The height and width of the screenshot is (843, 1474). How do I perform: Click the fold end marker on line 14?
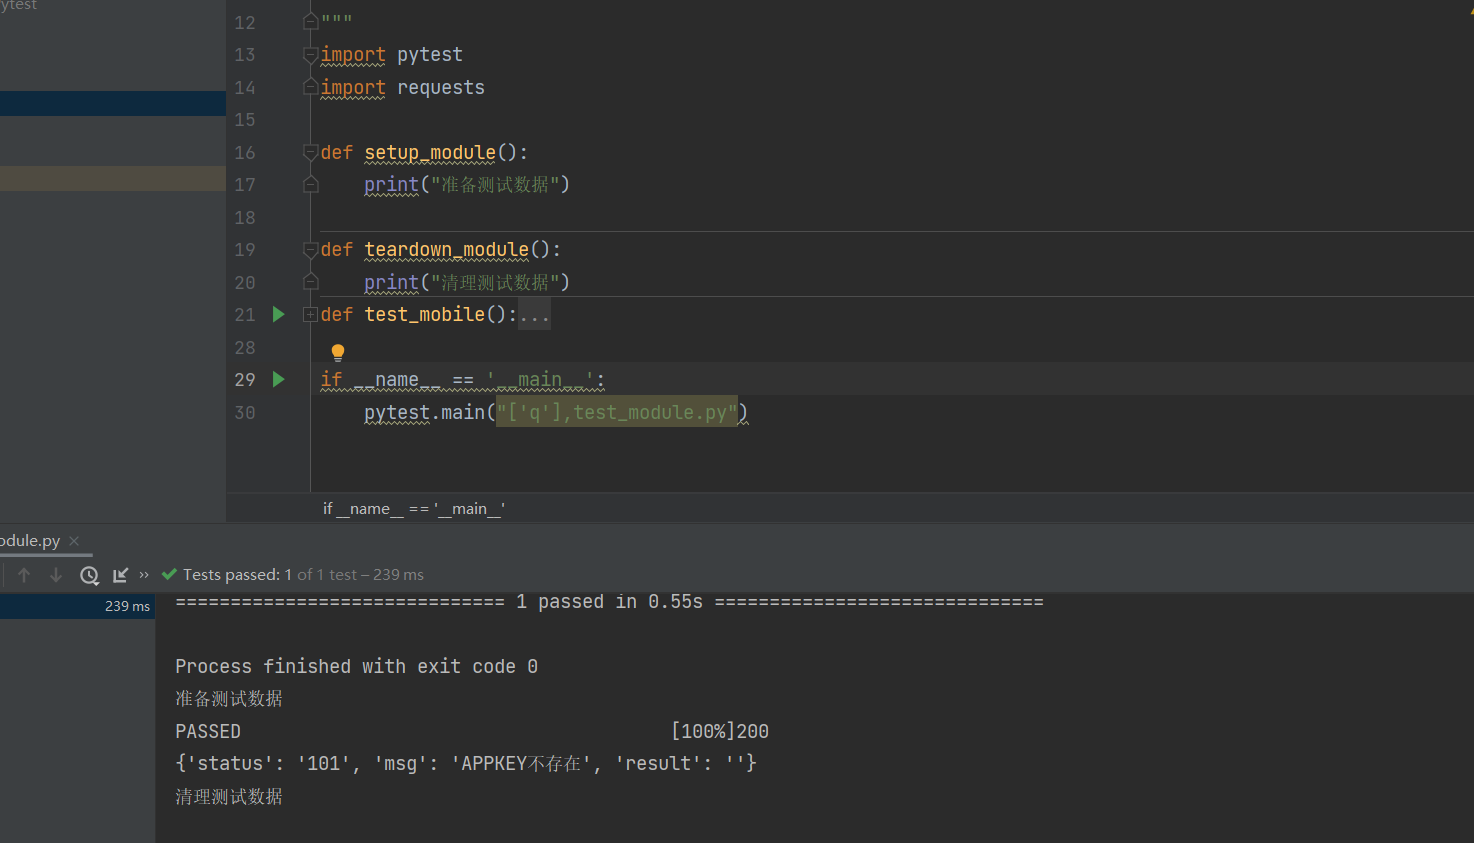coord(310,87)
